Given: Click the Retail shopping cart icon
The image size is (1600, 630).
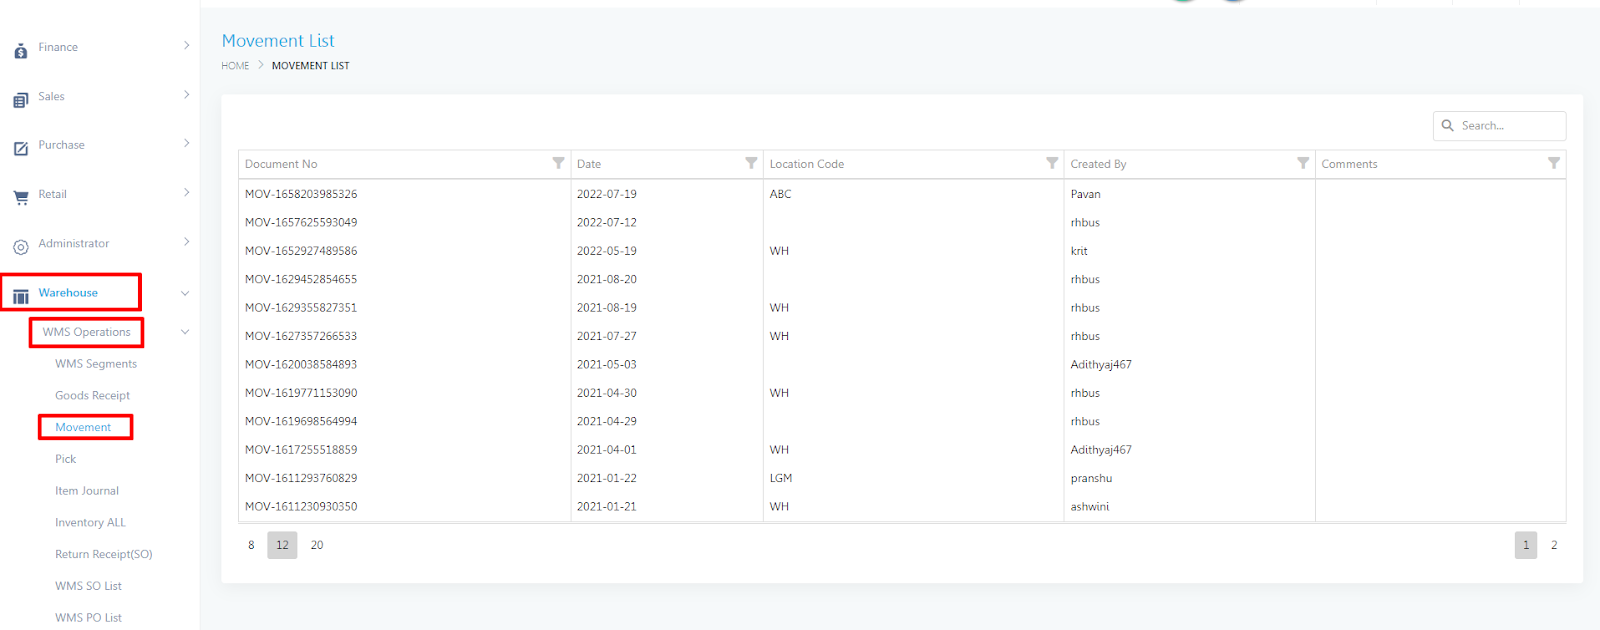Looking at the screenshot, I should click(21, 197).
